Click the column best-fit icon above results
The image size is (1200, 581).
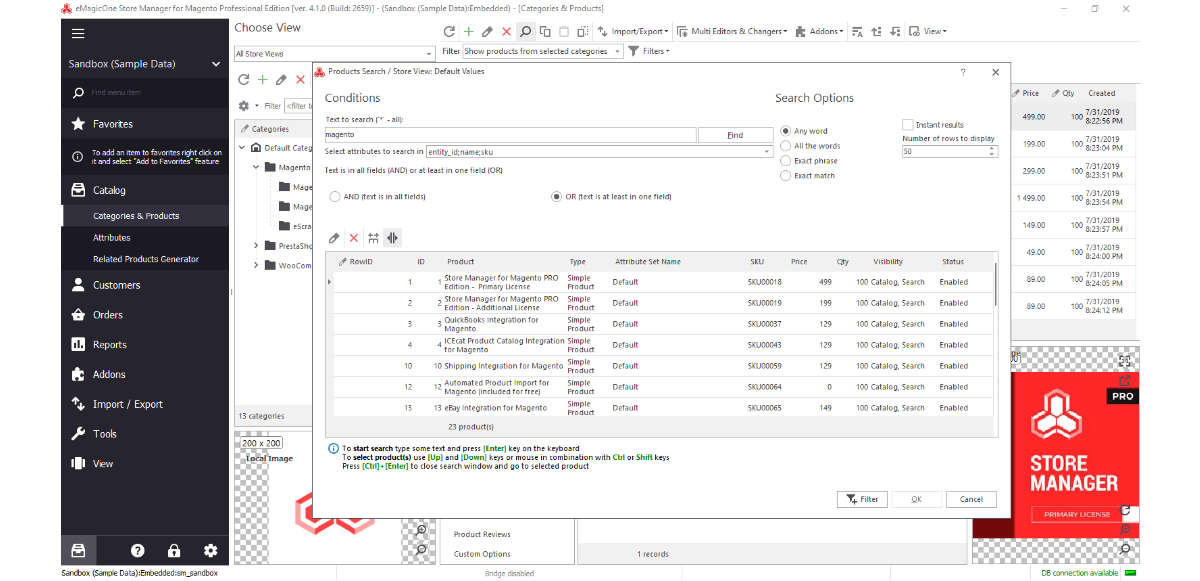coord(392,238)
